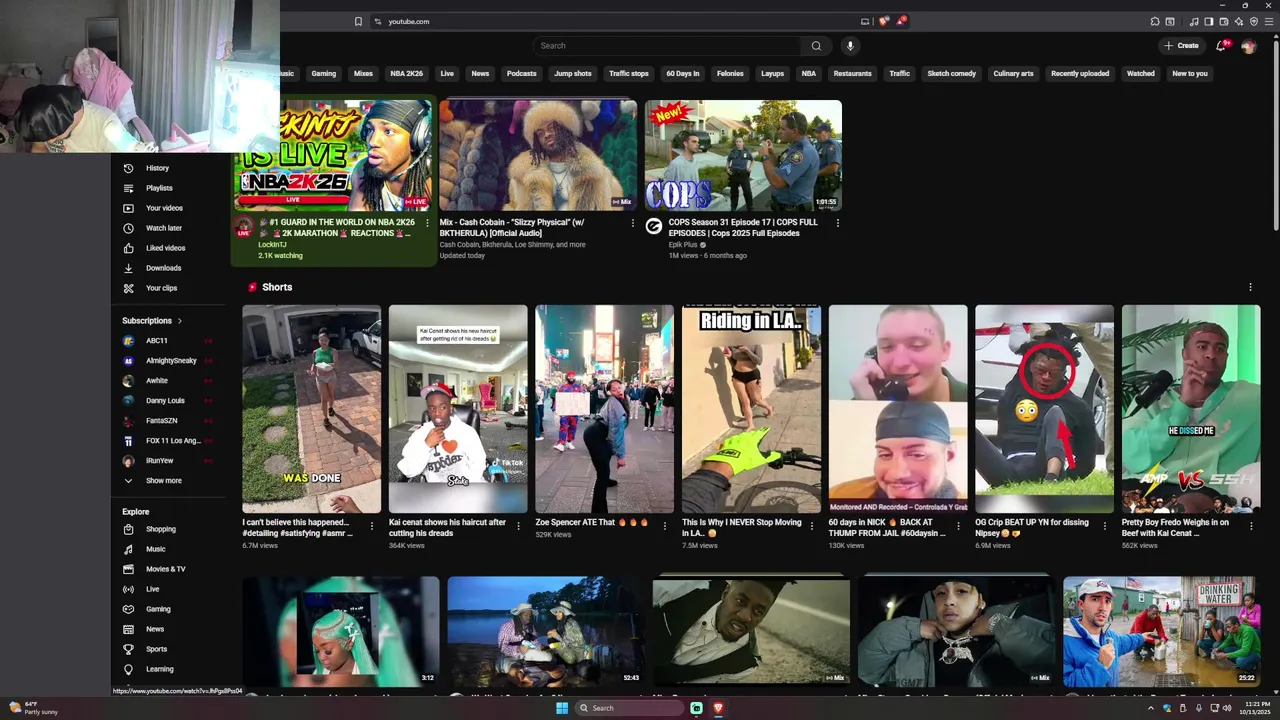1280x720 pixels.
Task: Open options for LockInTJ live video
Action: coord(427,223)
